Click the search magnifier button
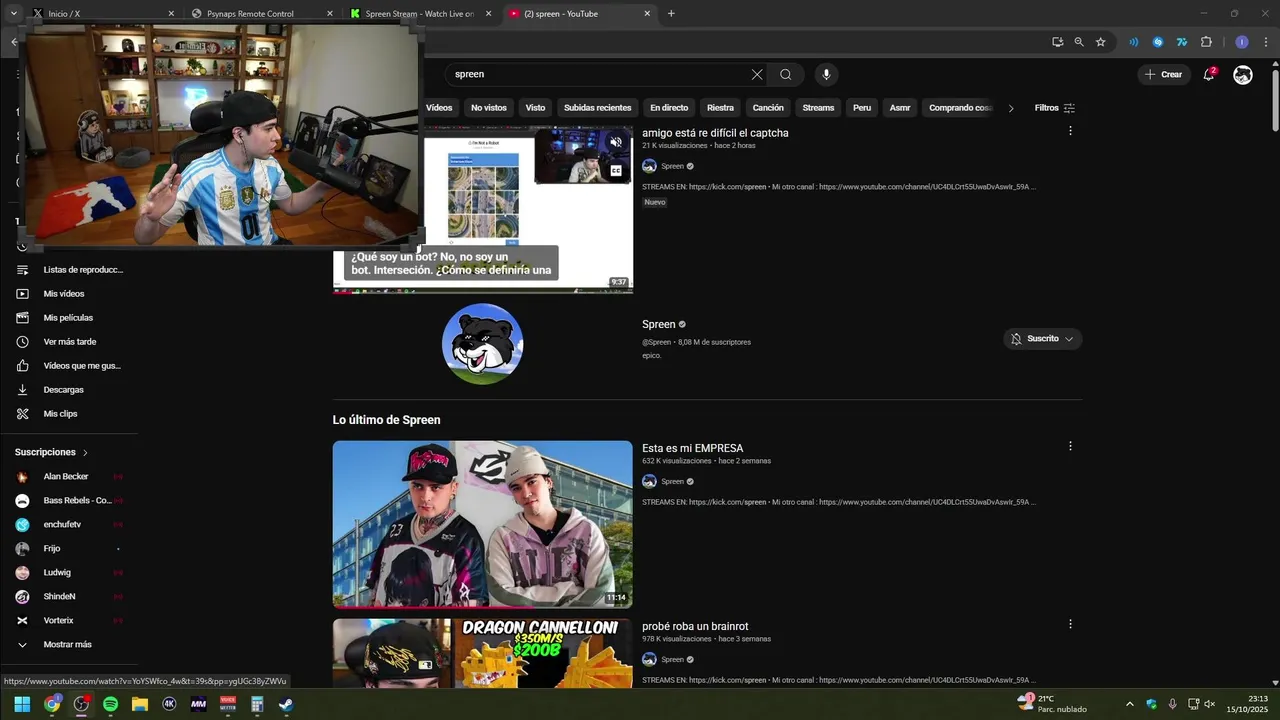The width and height of the screenshot is (1280, 720). coord(786,74)
